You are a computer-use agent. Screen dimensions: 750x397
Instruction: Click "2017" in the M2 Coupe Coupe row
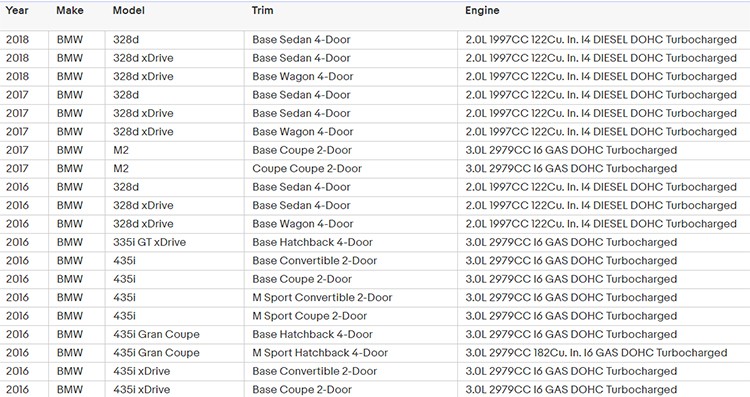point(17,168)
